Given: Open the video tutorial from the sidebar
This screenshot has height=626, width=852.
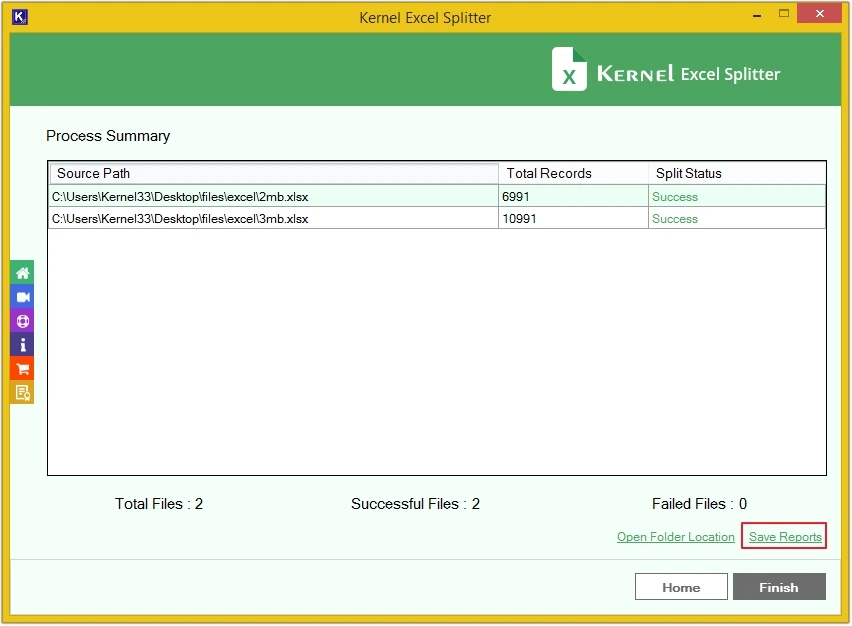Looking at the screenshot, I should point(21,296).
